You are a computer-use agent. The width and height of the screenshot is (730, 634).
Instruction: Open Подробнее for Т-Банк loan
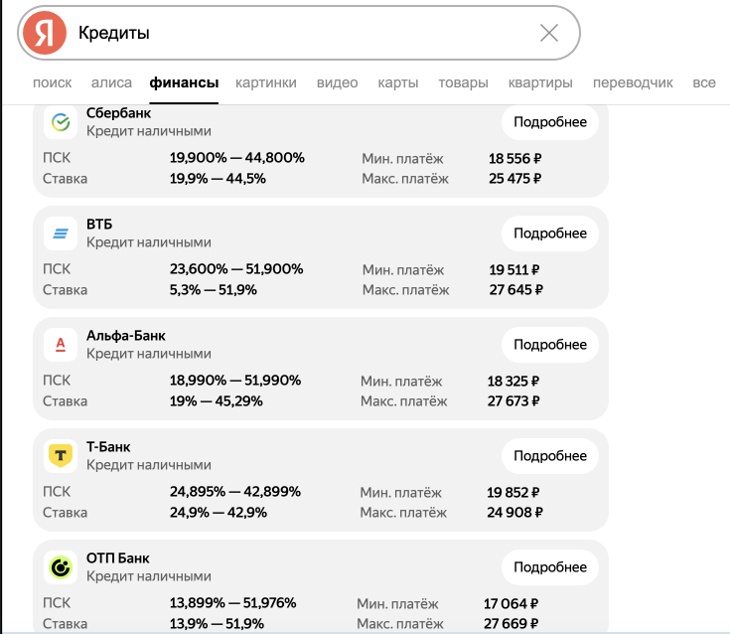pos(550,456)
